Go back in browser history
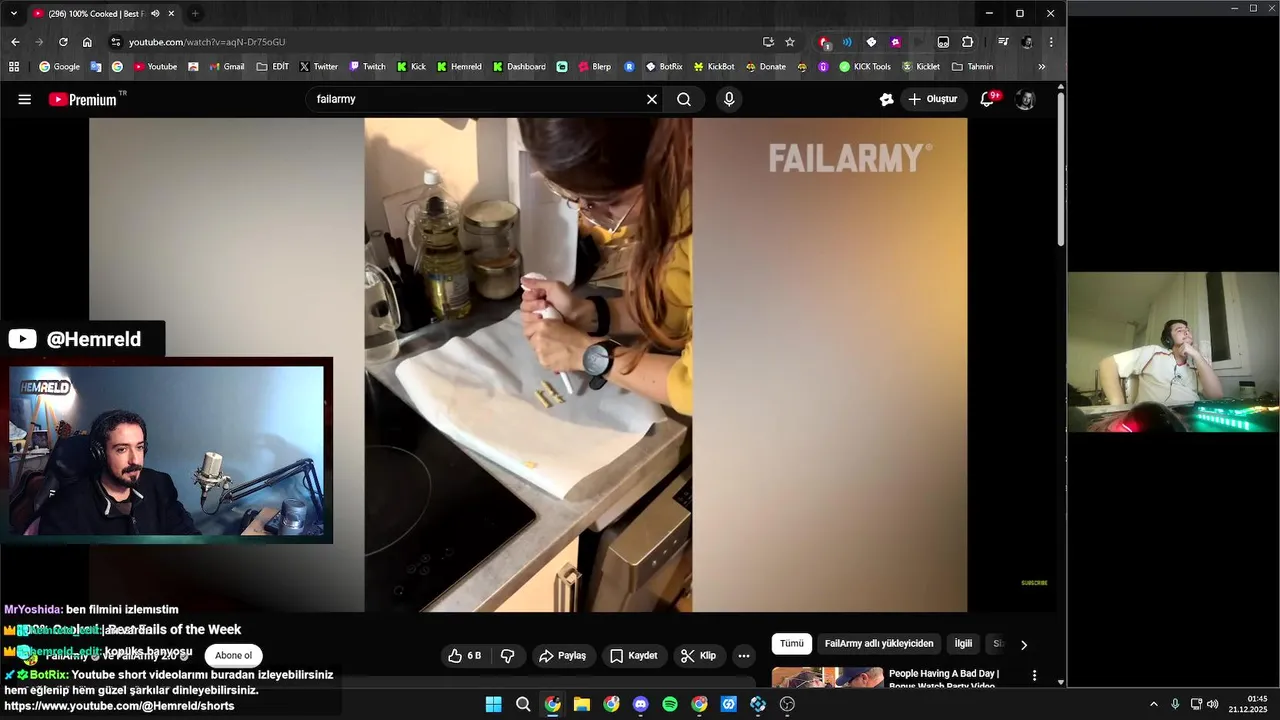1280x720 pixels. [x=15, y=42]
